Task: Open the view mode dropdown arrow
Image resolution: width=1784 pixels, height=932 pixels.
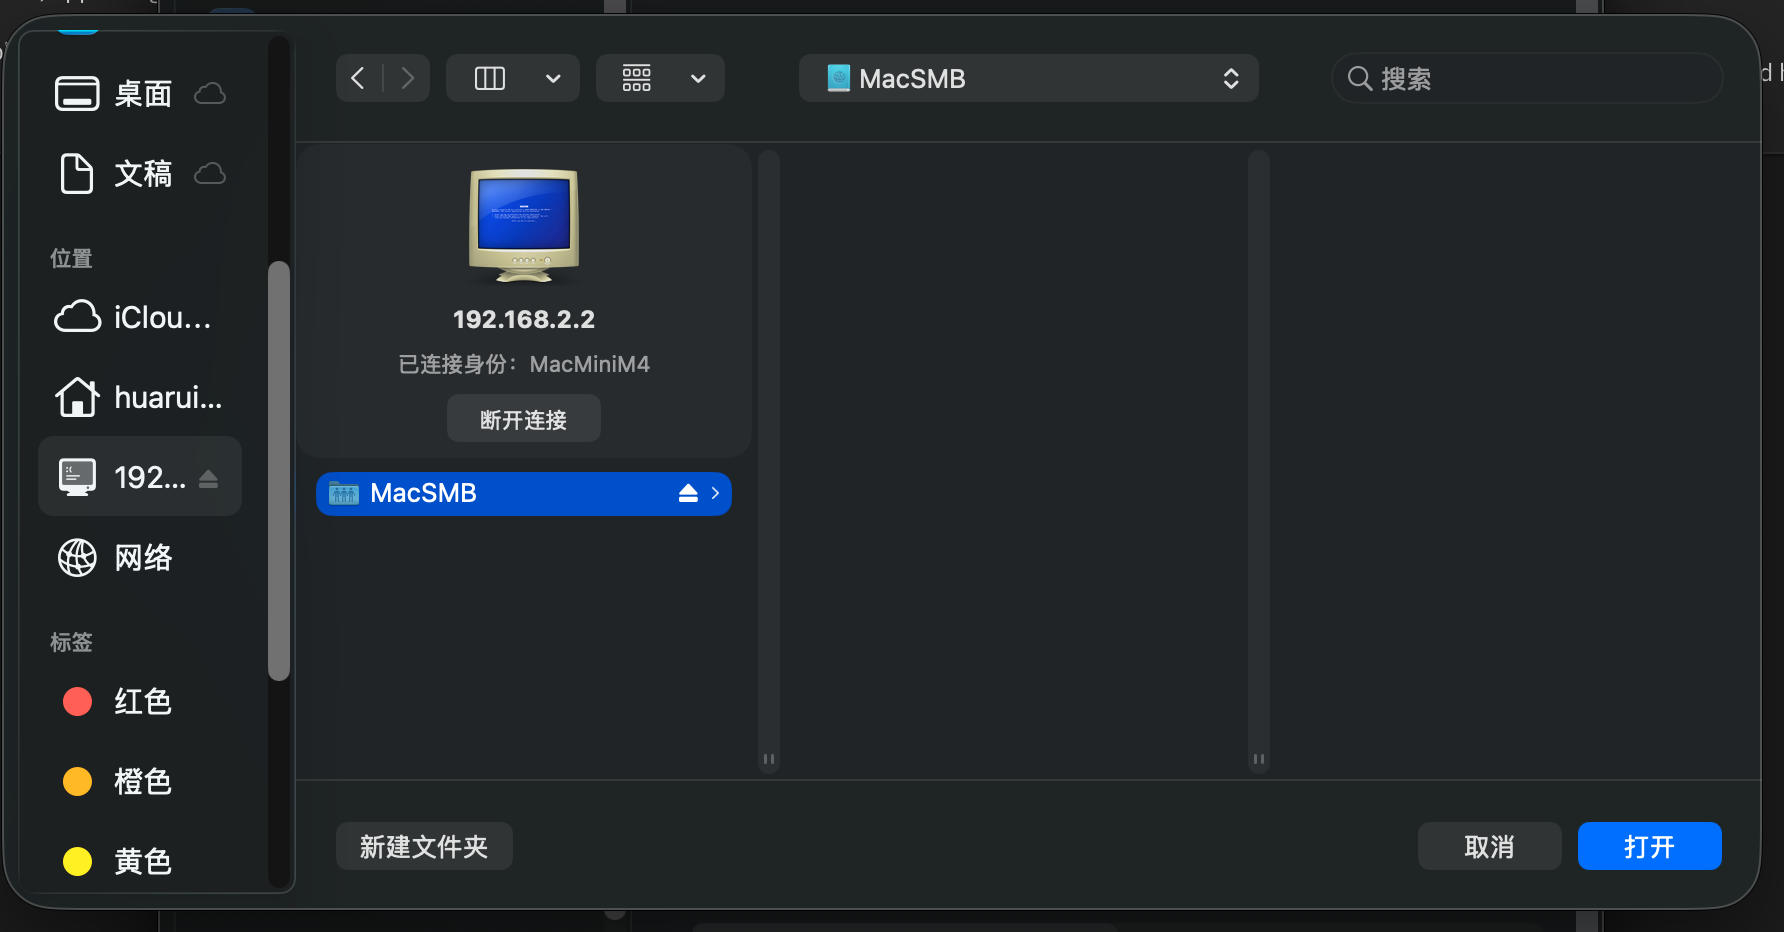Action: [553, 78]
